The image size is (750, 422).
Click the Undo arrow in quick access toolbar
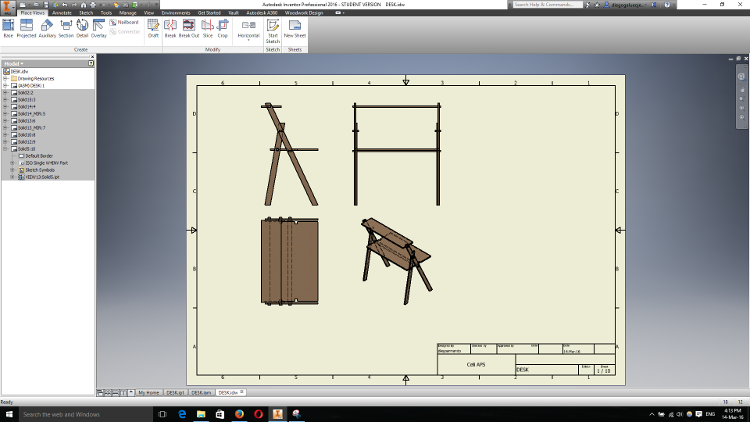65,5
